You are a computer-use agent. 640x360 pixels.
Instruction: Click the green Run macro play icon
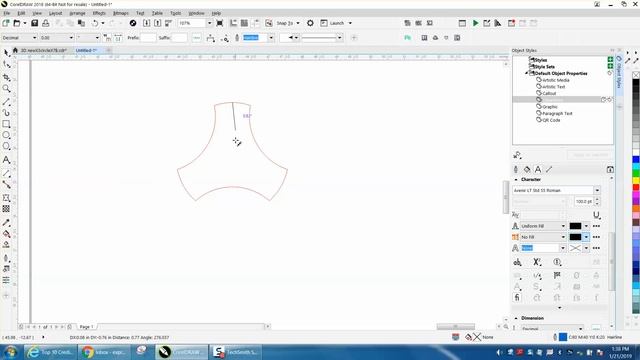476,23
